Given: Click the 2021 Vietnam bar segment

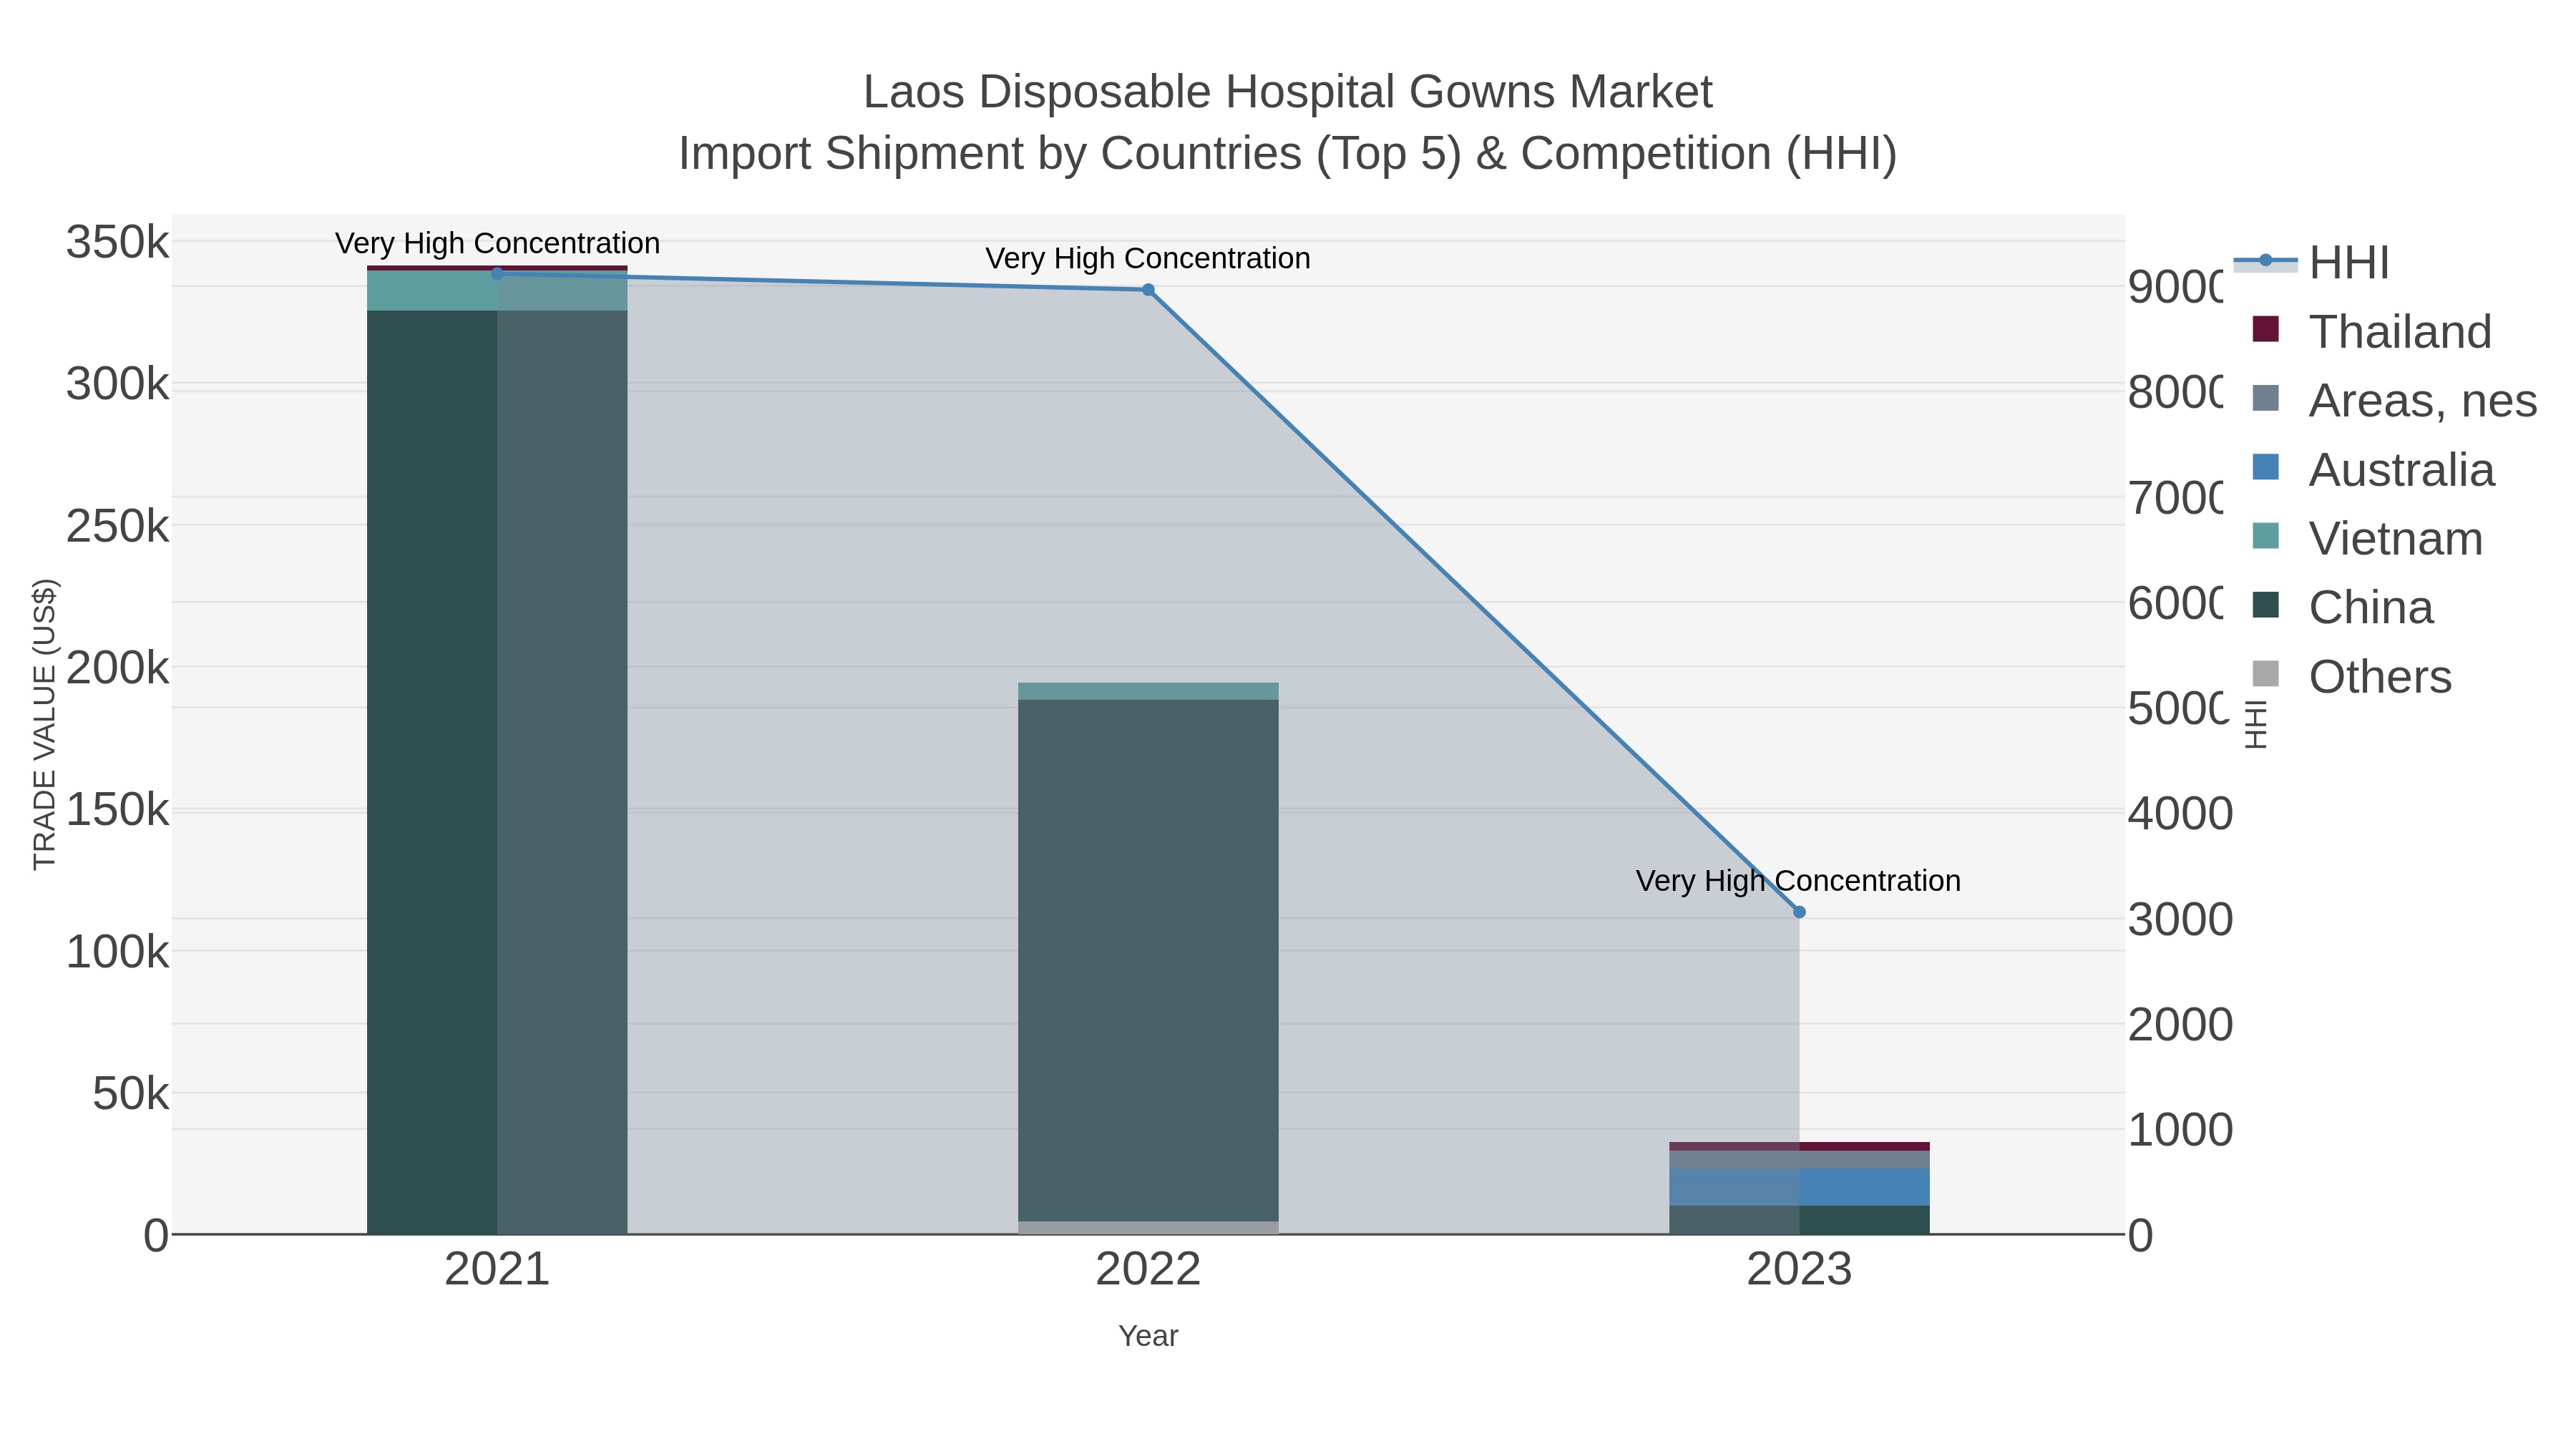Looking at the screenshot, I should (x=497, y=291).
